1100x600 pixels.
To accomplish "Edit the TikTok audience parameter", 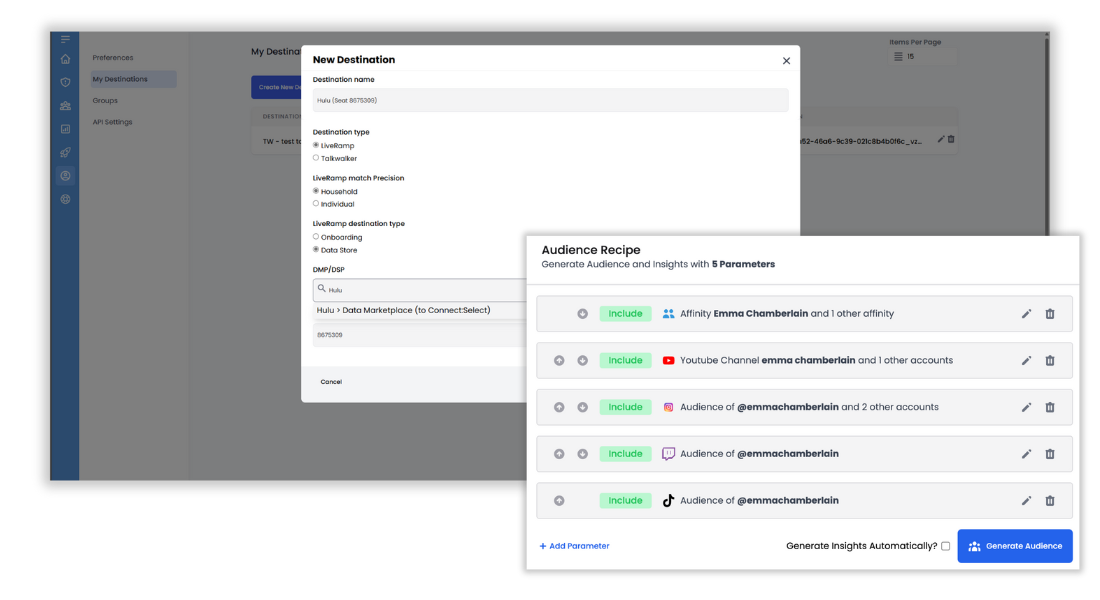I will (1026, 501).
